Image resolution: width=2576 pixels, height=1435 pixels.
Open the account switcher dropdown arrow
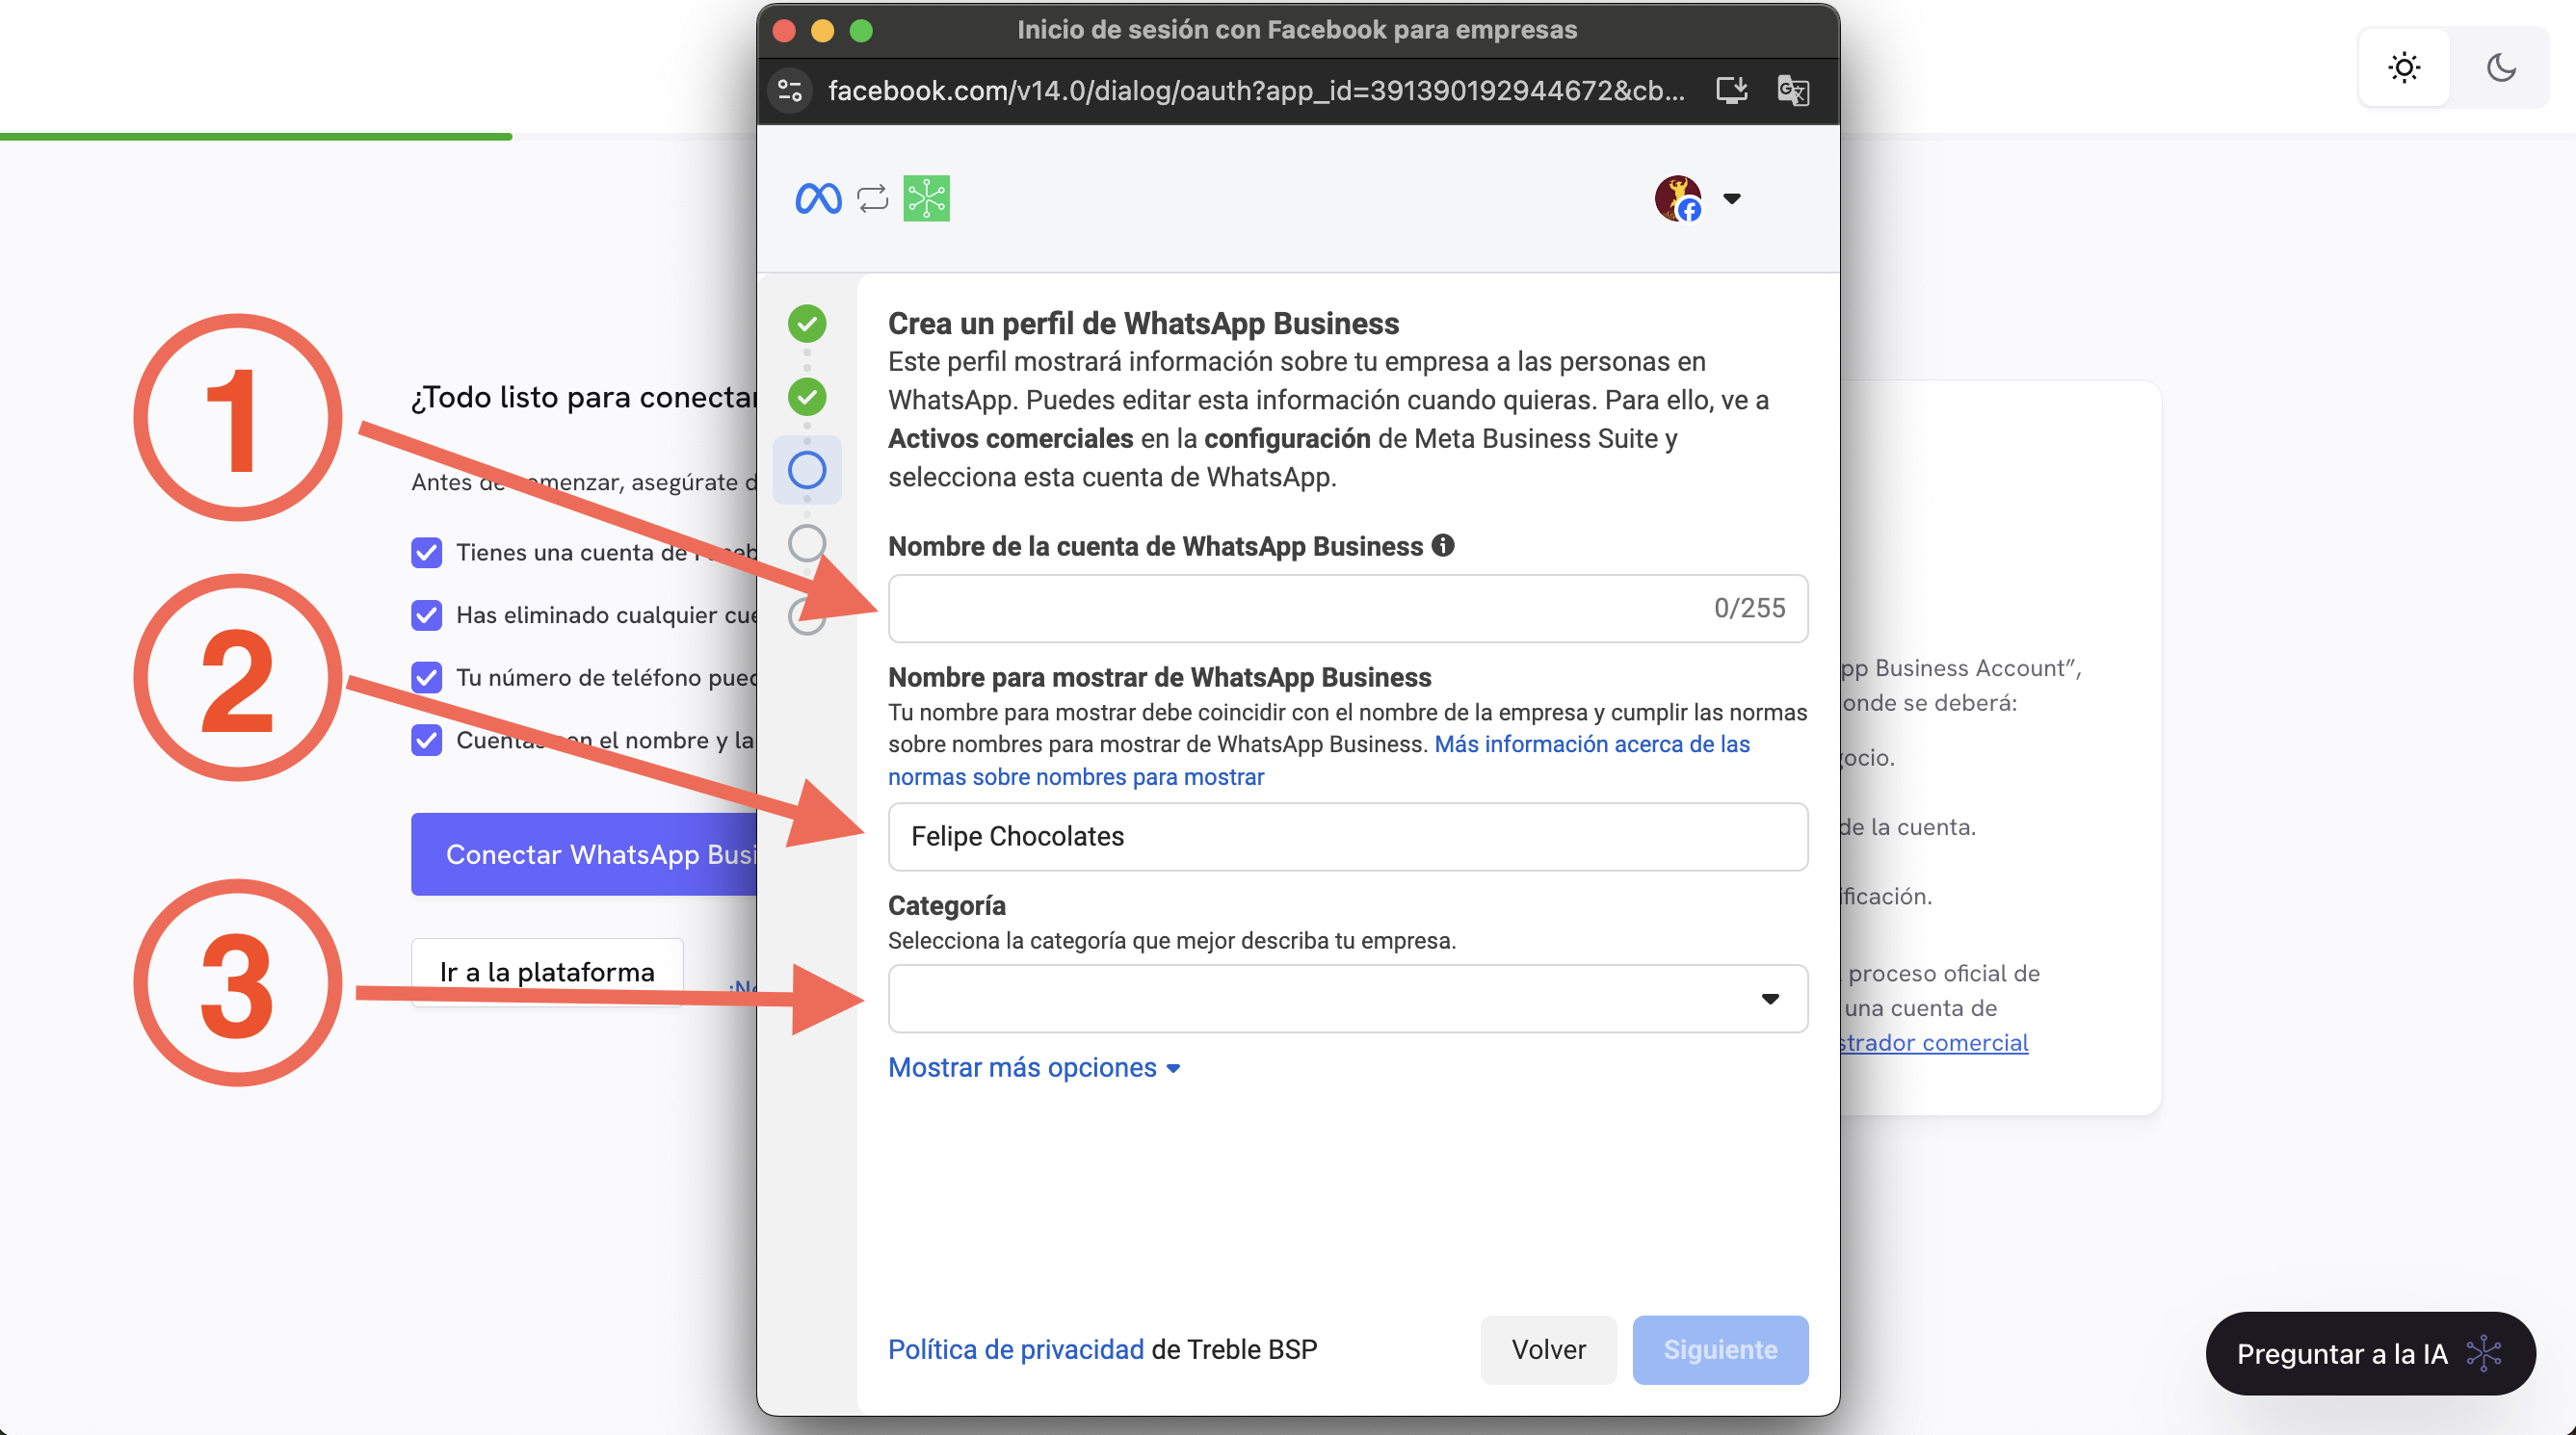pos(1732,198)
